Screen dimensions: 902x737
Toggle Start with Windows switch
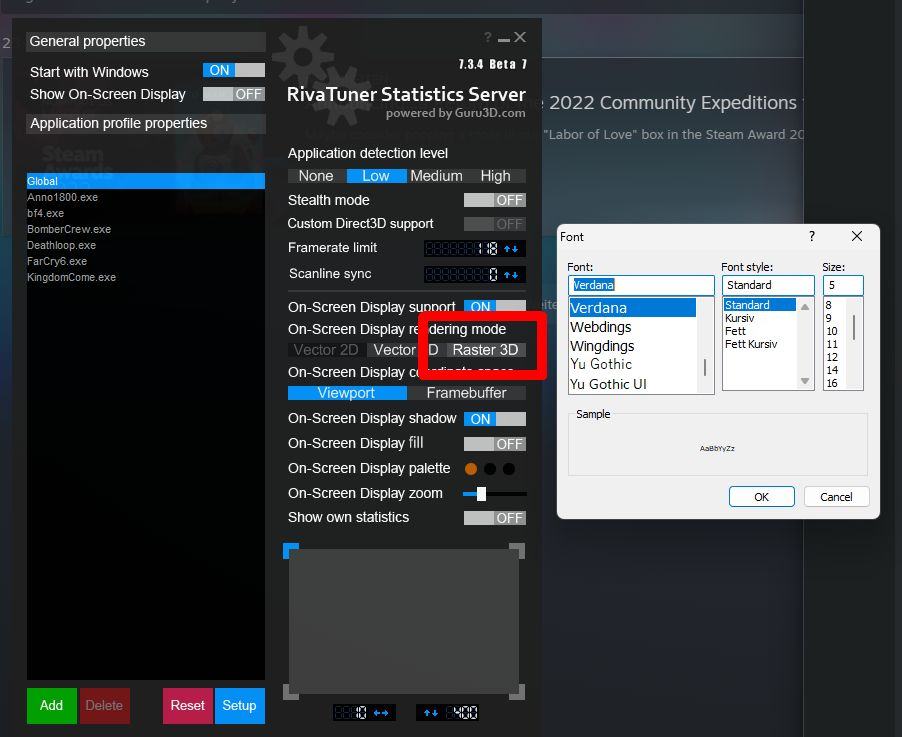coord(234,70)
